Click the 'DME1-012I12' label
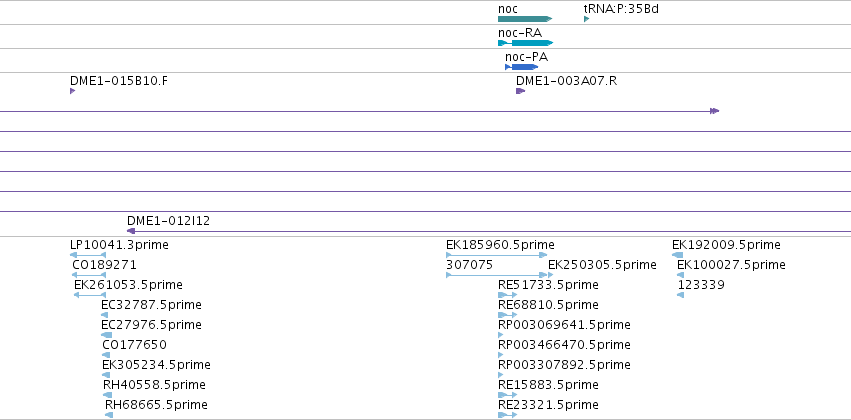The height and width of the screenshot is (420, 851). [168, 221]
